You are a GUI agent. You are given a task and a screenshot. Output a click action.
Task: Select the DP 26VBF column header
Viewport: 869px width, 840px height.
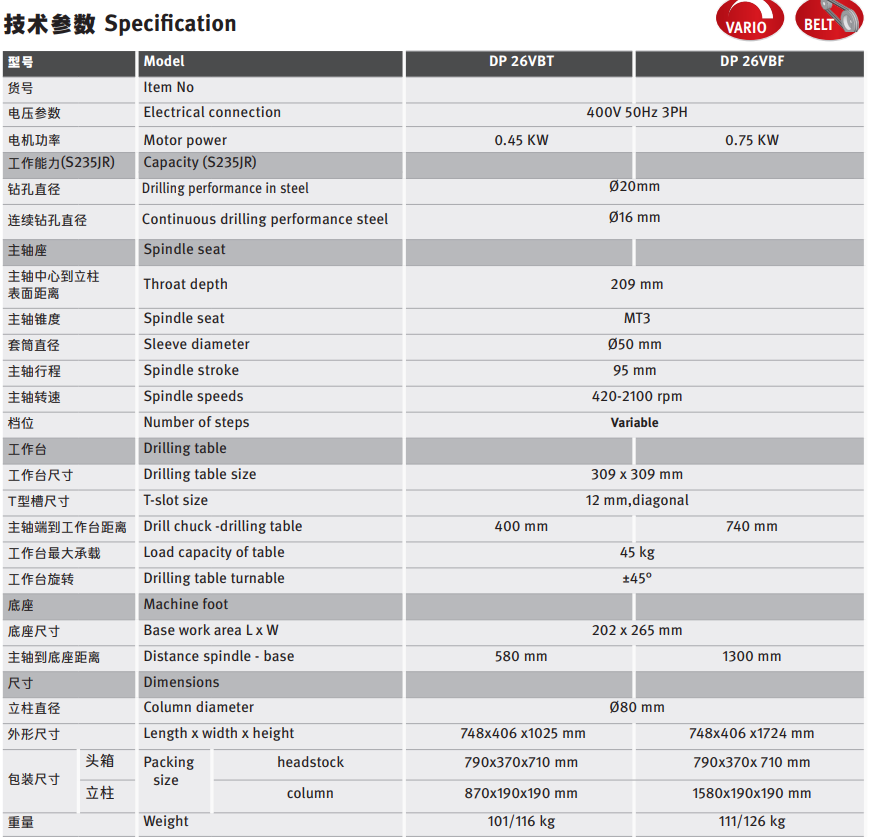751,62
